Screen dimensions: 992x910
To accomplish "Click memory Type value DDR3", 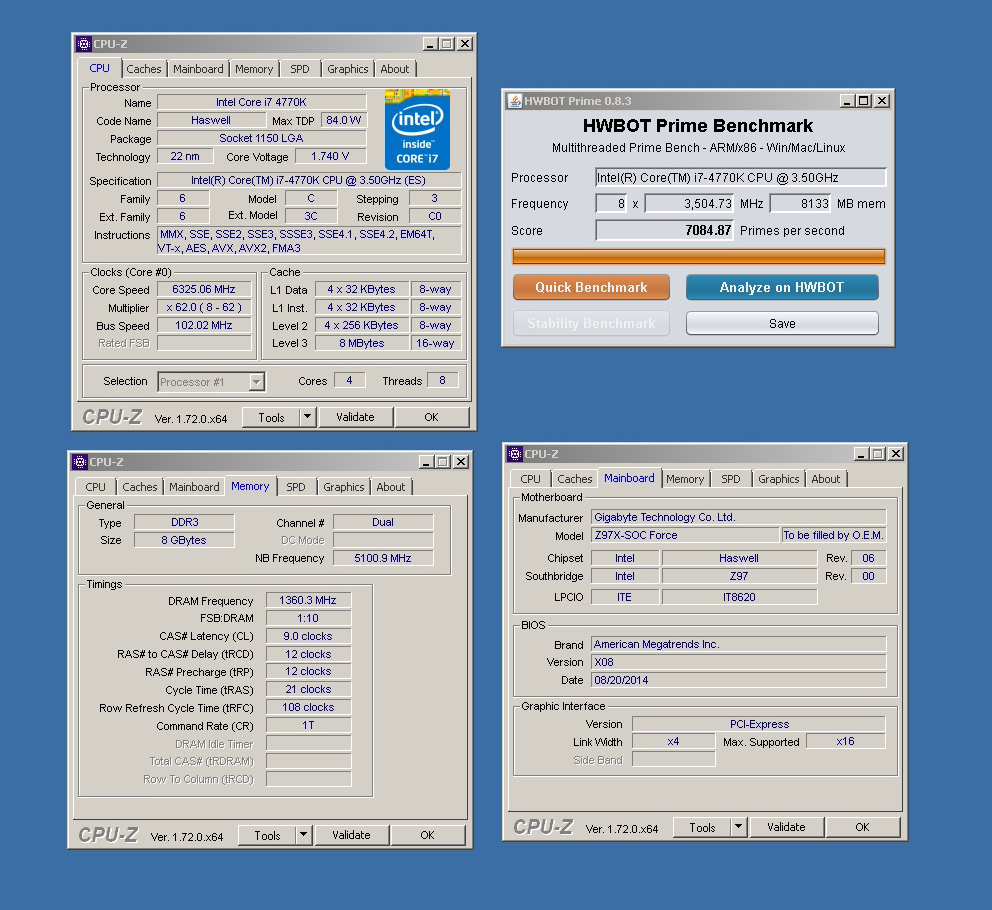I will click(184, 522).
